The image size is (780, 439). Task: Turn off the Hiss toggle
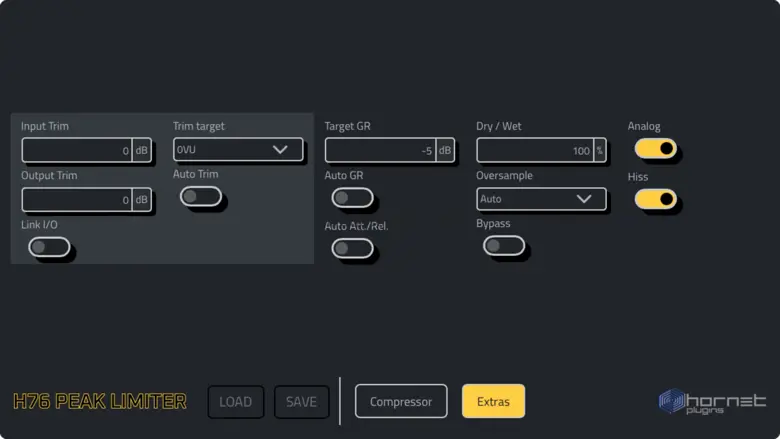(656, 199)
